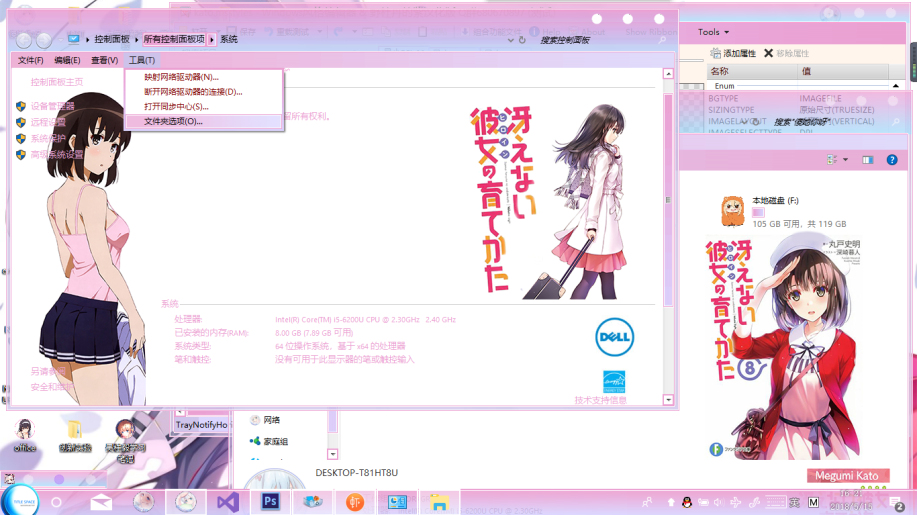Expand the arrow before 控制面板 breadcrumb
917x515 pixels.
[x=88, y=39]
